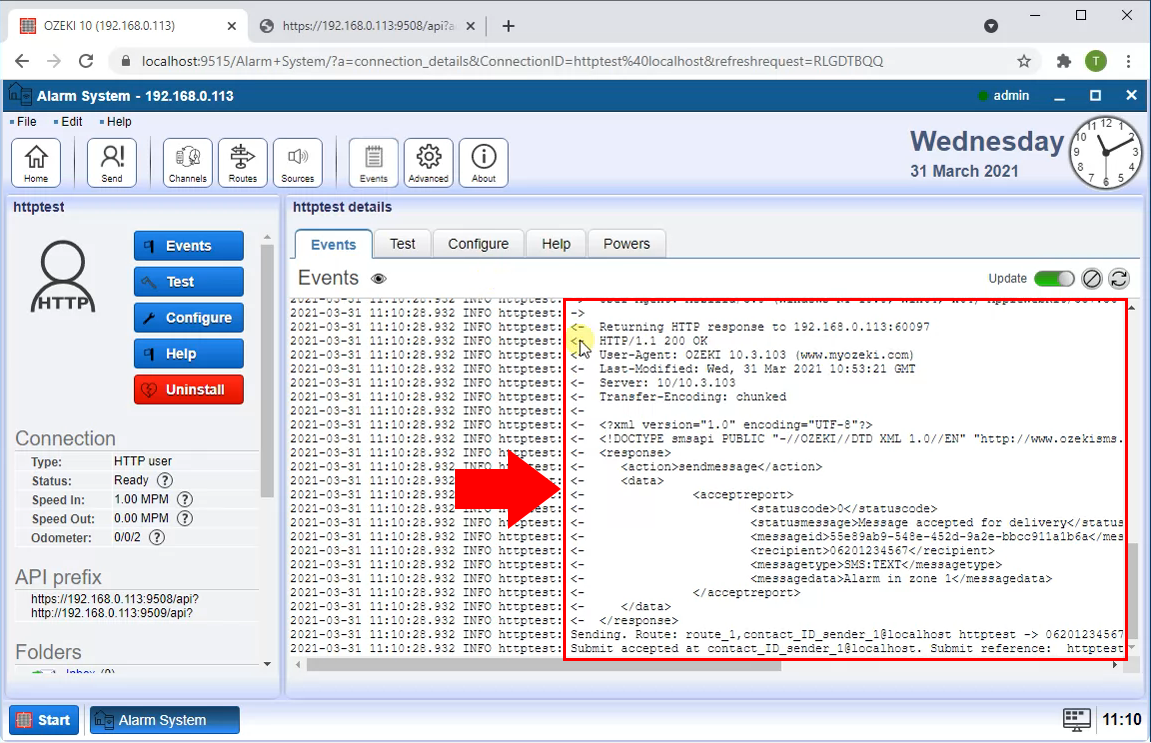Switch to the Powers tab
Viewport: 1151px width, 743px height.
coord(626,244)
